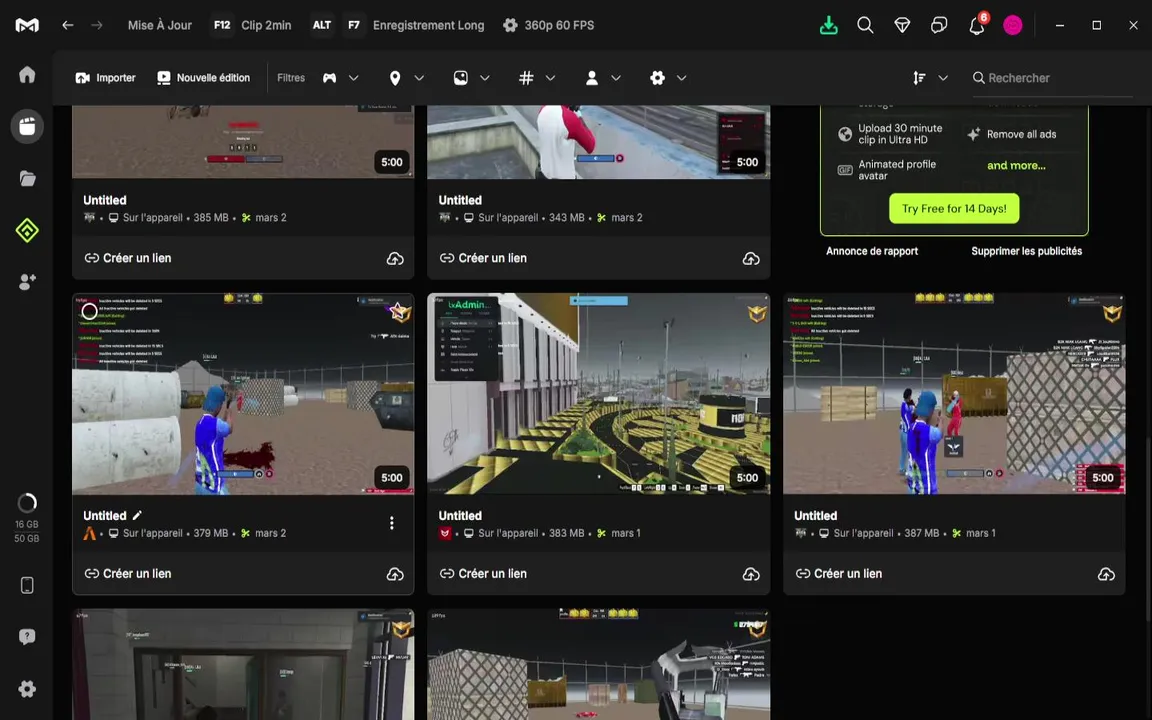Create link for 385 MB clip
Screen dimensions: 1152x720
point(128,258)
